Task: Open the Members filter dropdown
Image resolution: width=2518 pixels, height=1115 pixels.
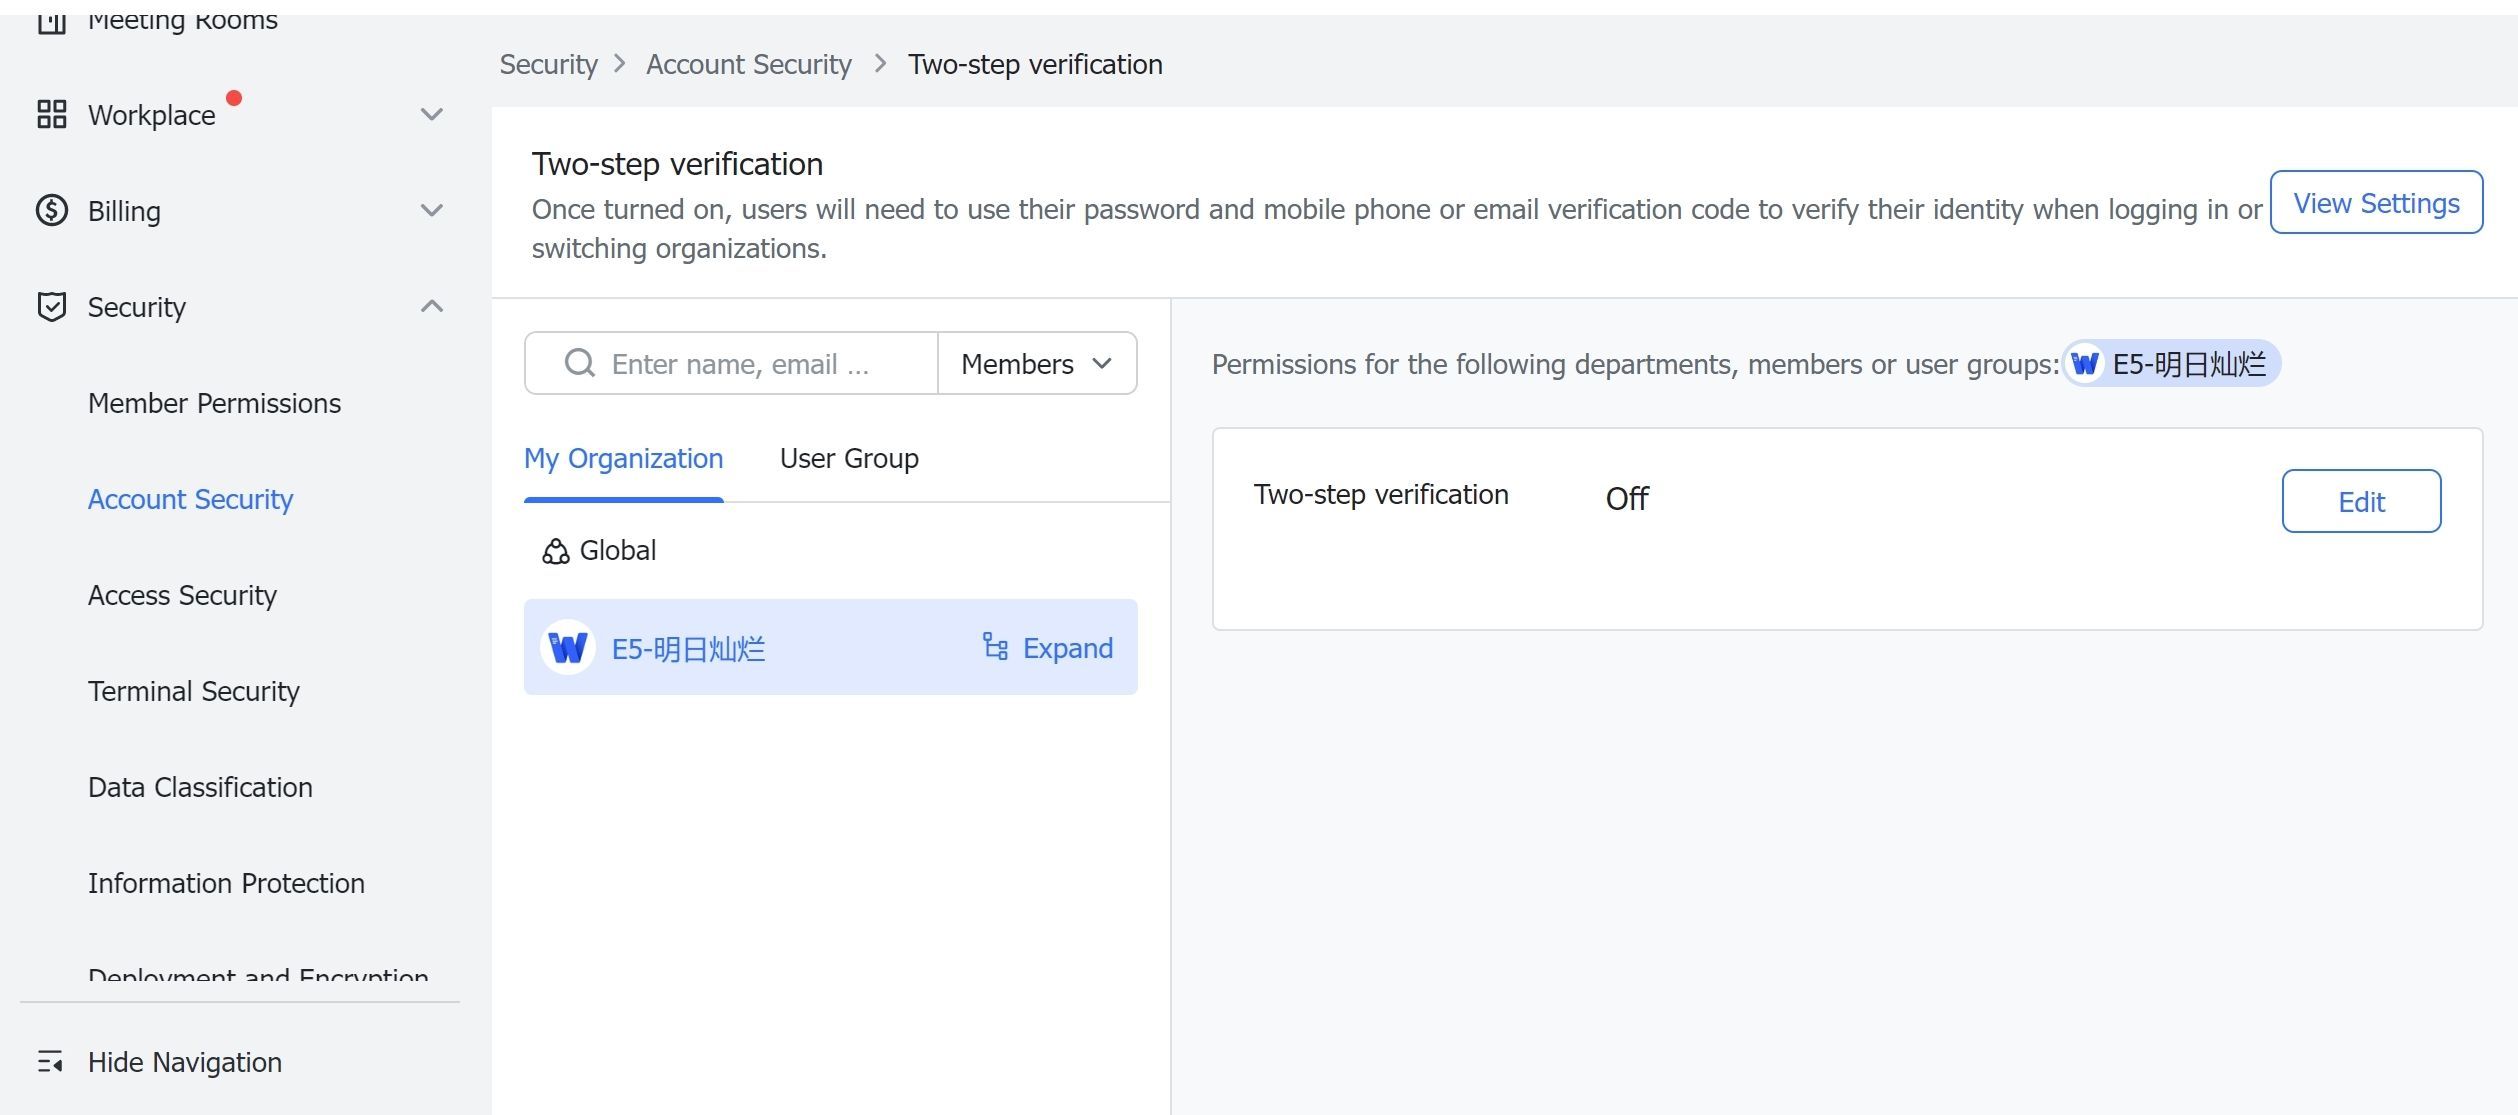Action: tap(1035, 363)
